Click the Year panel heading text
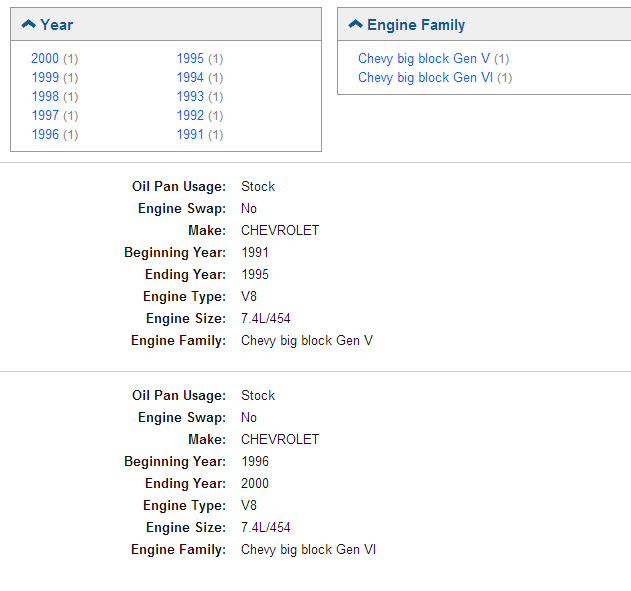 [57, 25]
